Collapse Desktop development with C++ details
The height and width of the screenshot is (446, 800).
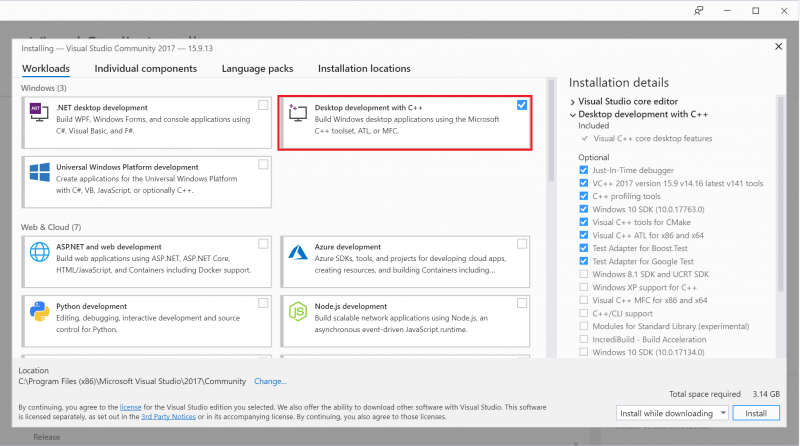(572, 115)
